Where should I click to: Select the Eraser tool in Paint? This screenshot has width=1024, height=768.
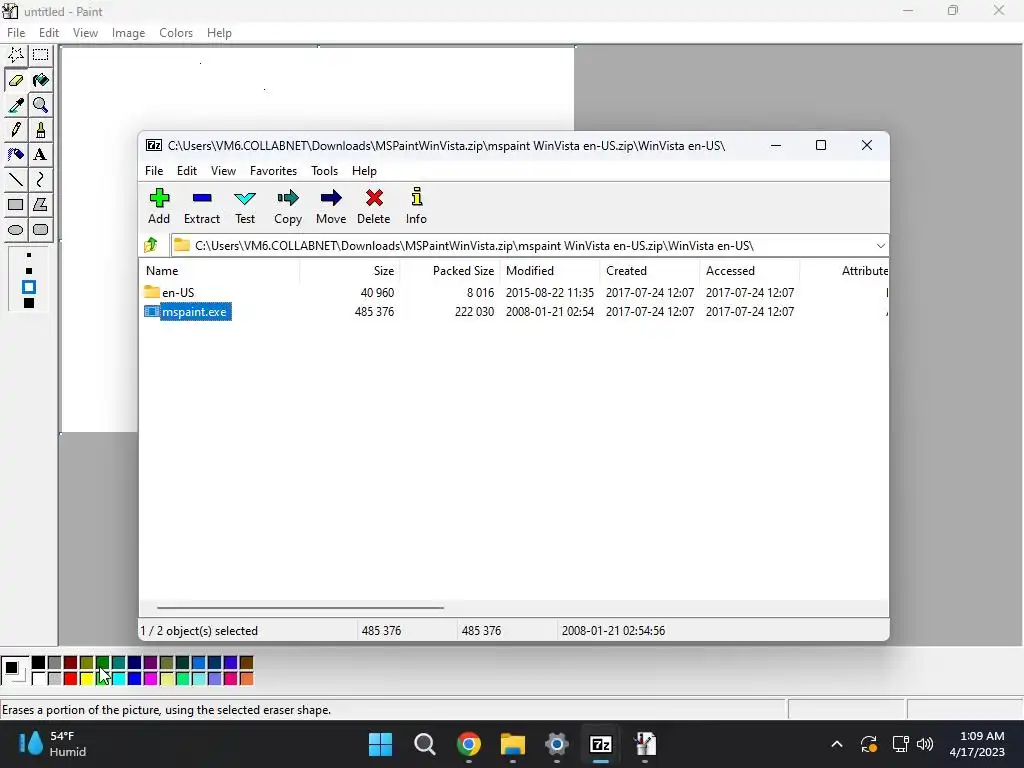[16, 80]
